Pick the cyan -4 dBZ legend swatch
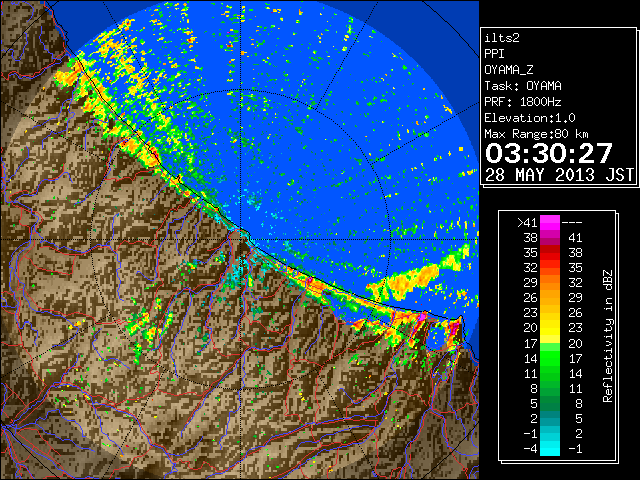The width and height of the screenshot is (640, 480). (550, 449)
